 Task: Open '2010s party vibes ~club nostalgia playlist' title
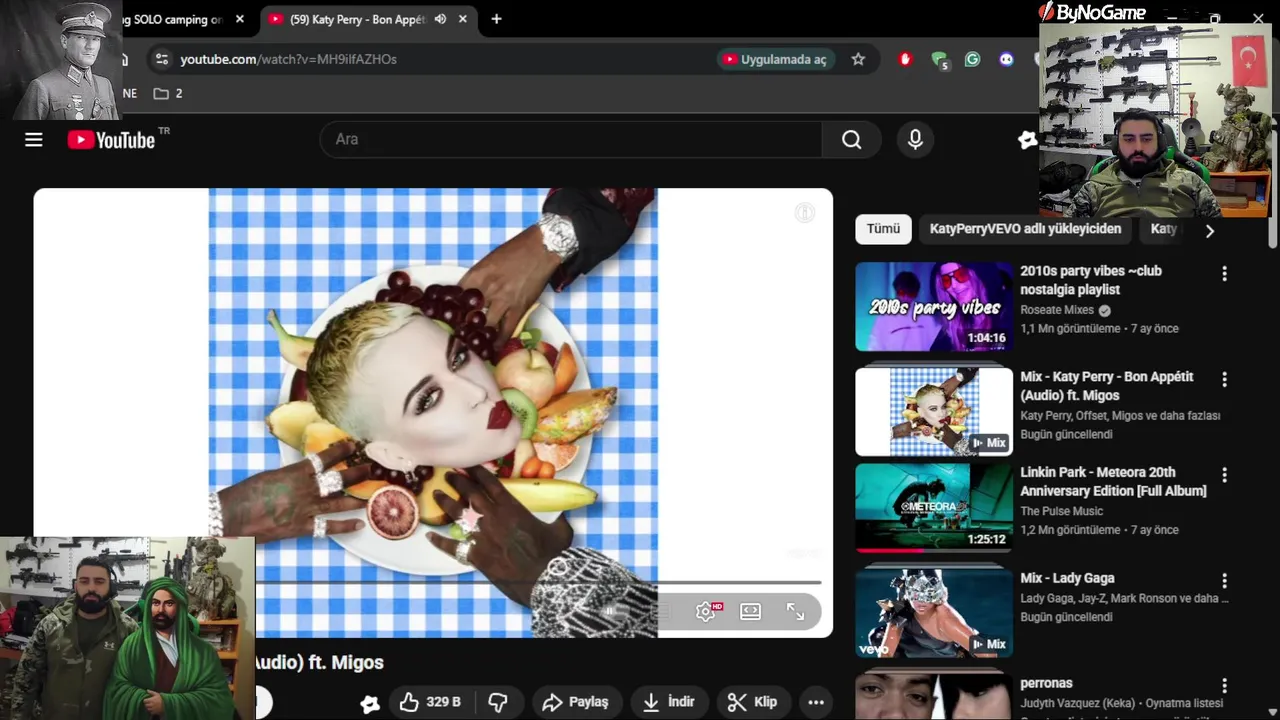1091,280
